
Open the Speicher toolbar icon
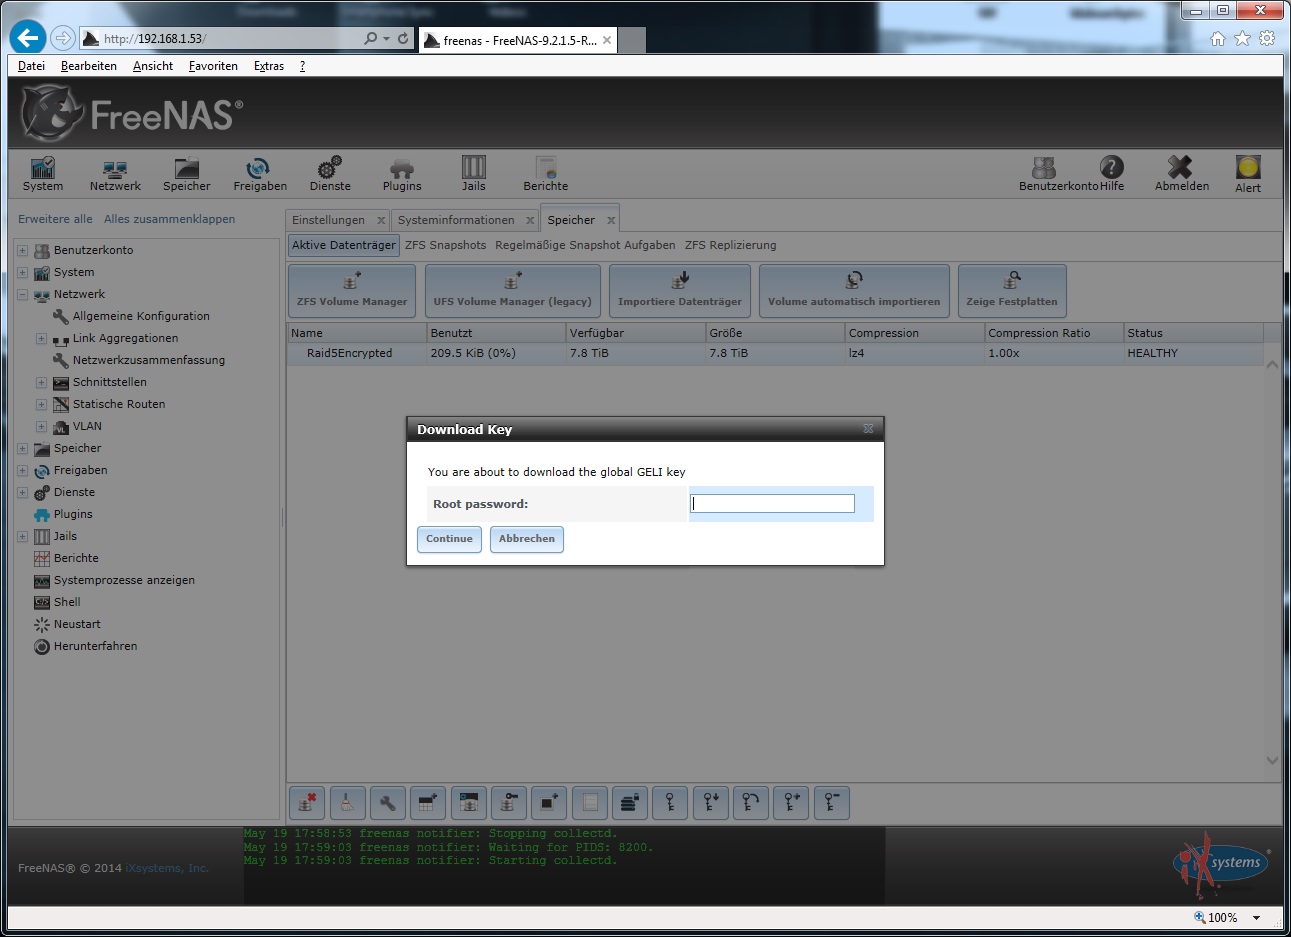click(x=187, y=174)
